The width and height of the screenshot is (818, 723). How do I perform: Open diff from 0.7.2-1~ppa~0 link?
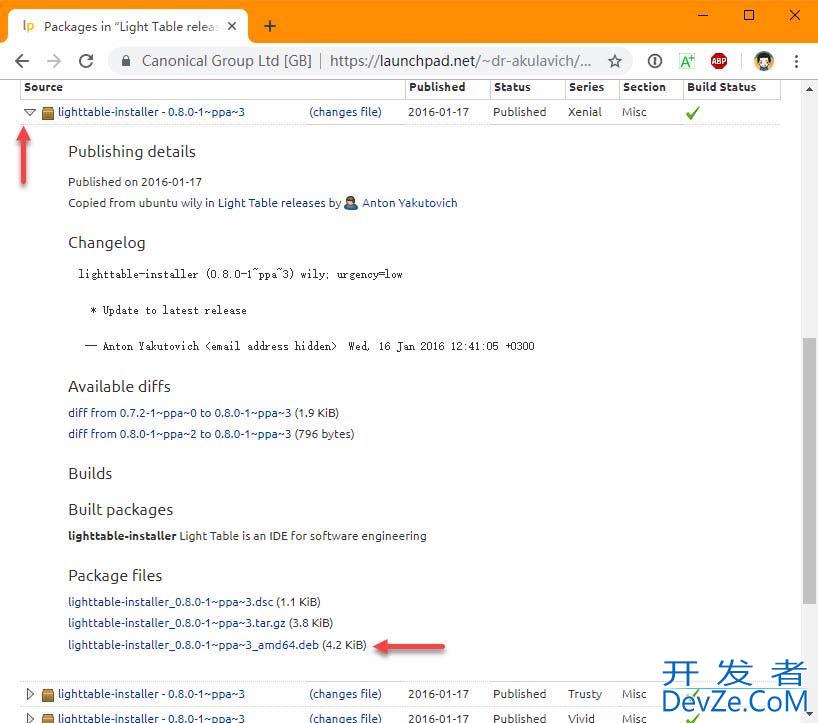(179, 413)
